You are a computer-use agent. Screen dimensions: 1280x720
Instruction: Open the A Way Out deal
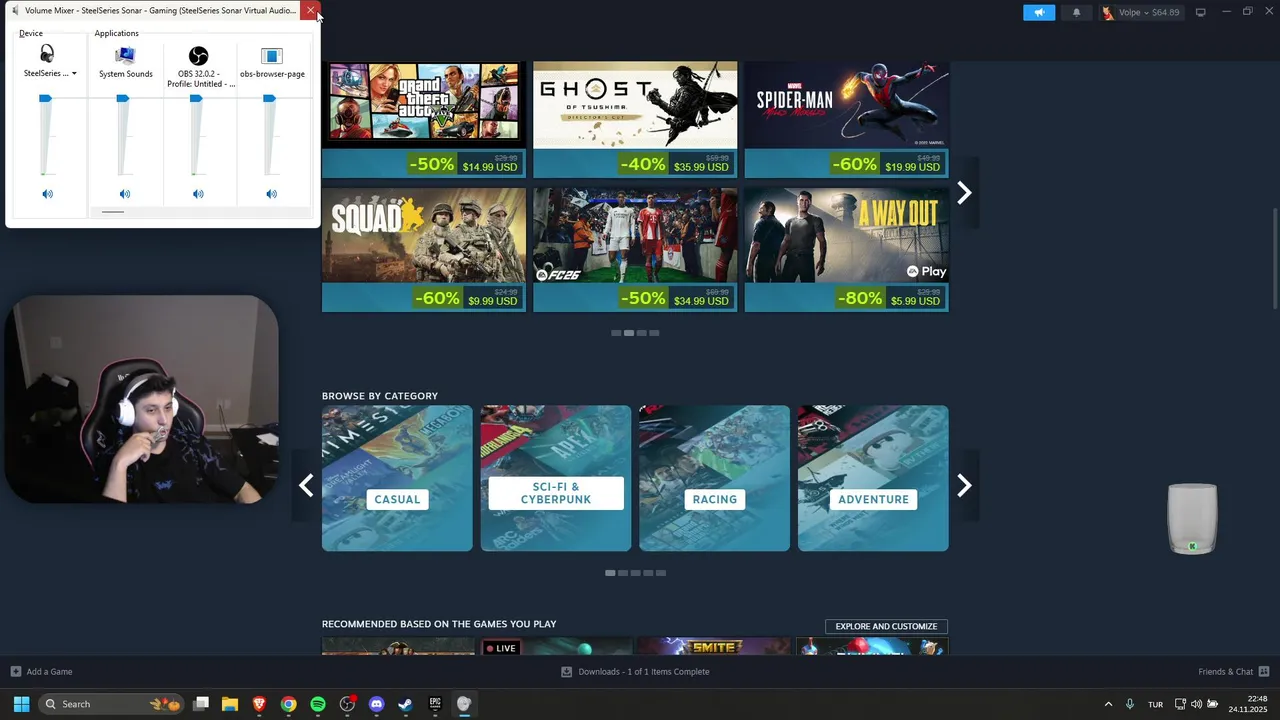(846, 250)
